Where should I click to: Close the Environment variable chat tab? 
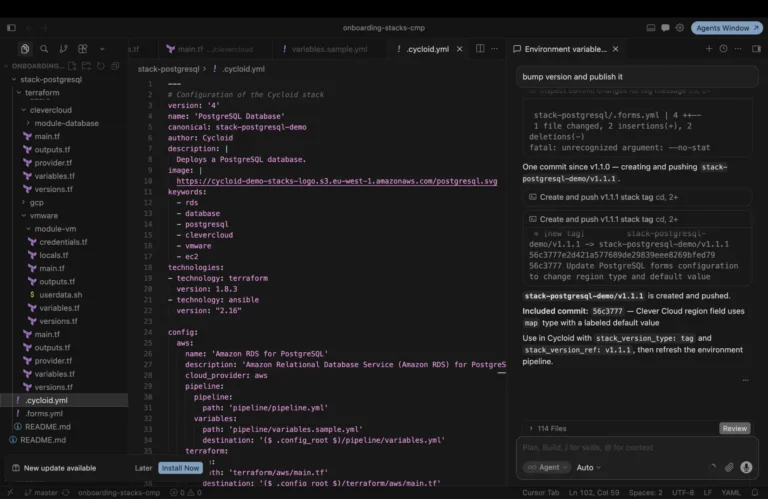pos(616,49)
